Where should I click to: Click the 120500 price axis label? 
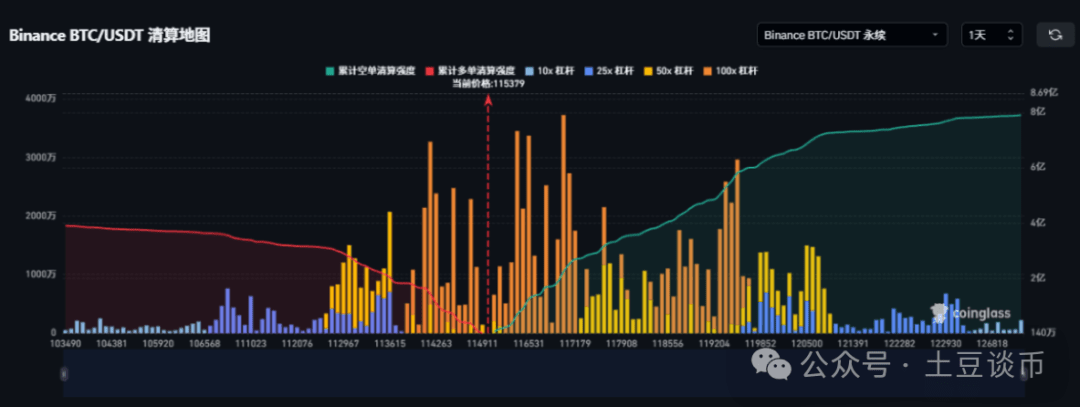pos(807,343)
